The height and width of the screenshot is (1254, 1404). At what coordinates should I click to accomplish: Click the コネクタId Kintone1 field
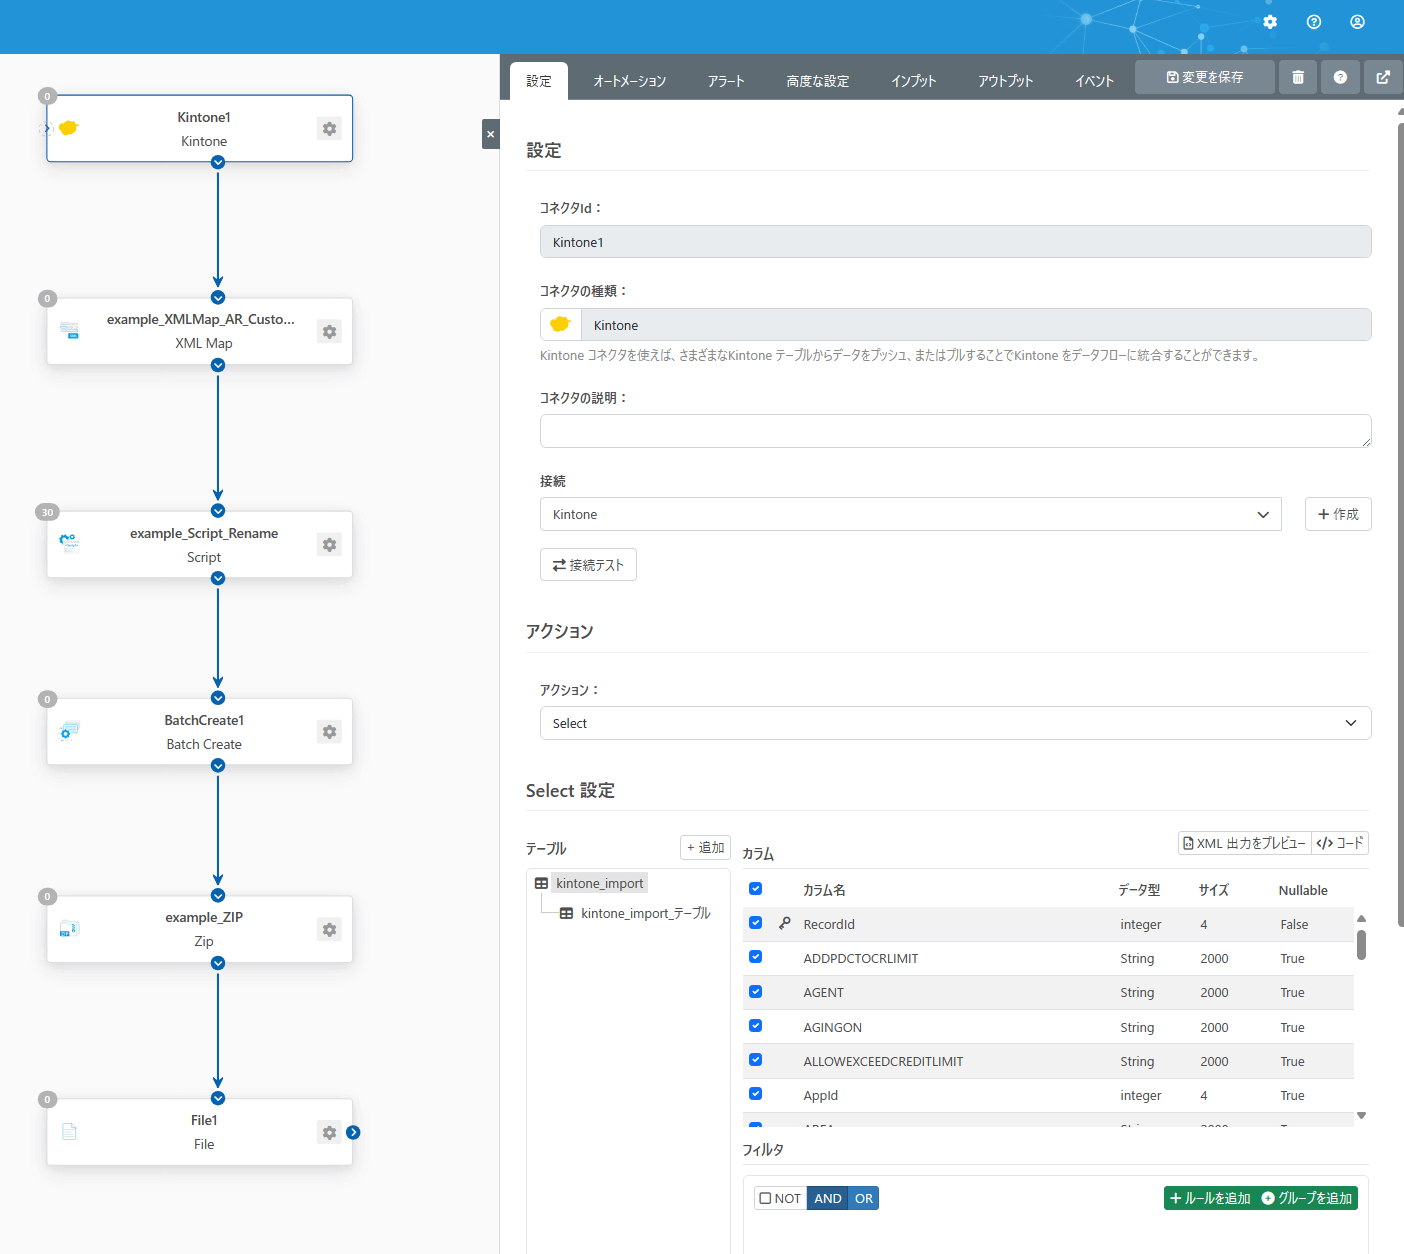tap(956, 242)
